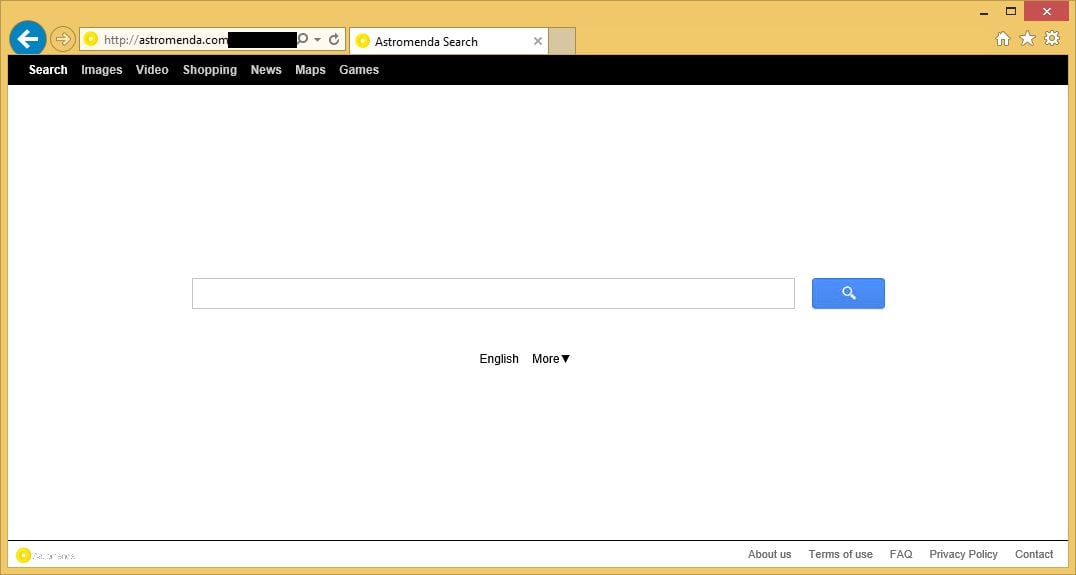Click the address bar search magnifier icon
Image resolution: width=1076 pixels, height=575 pixels.
pos(303,39)
